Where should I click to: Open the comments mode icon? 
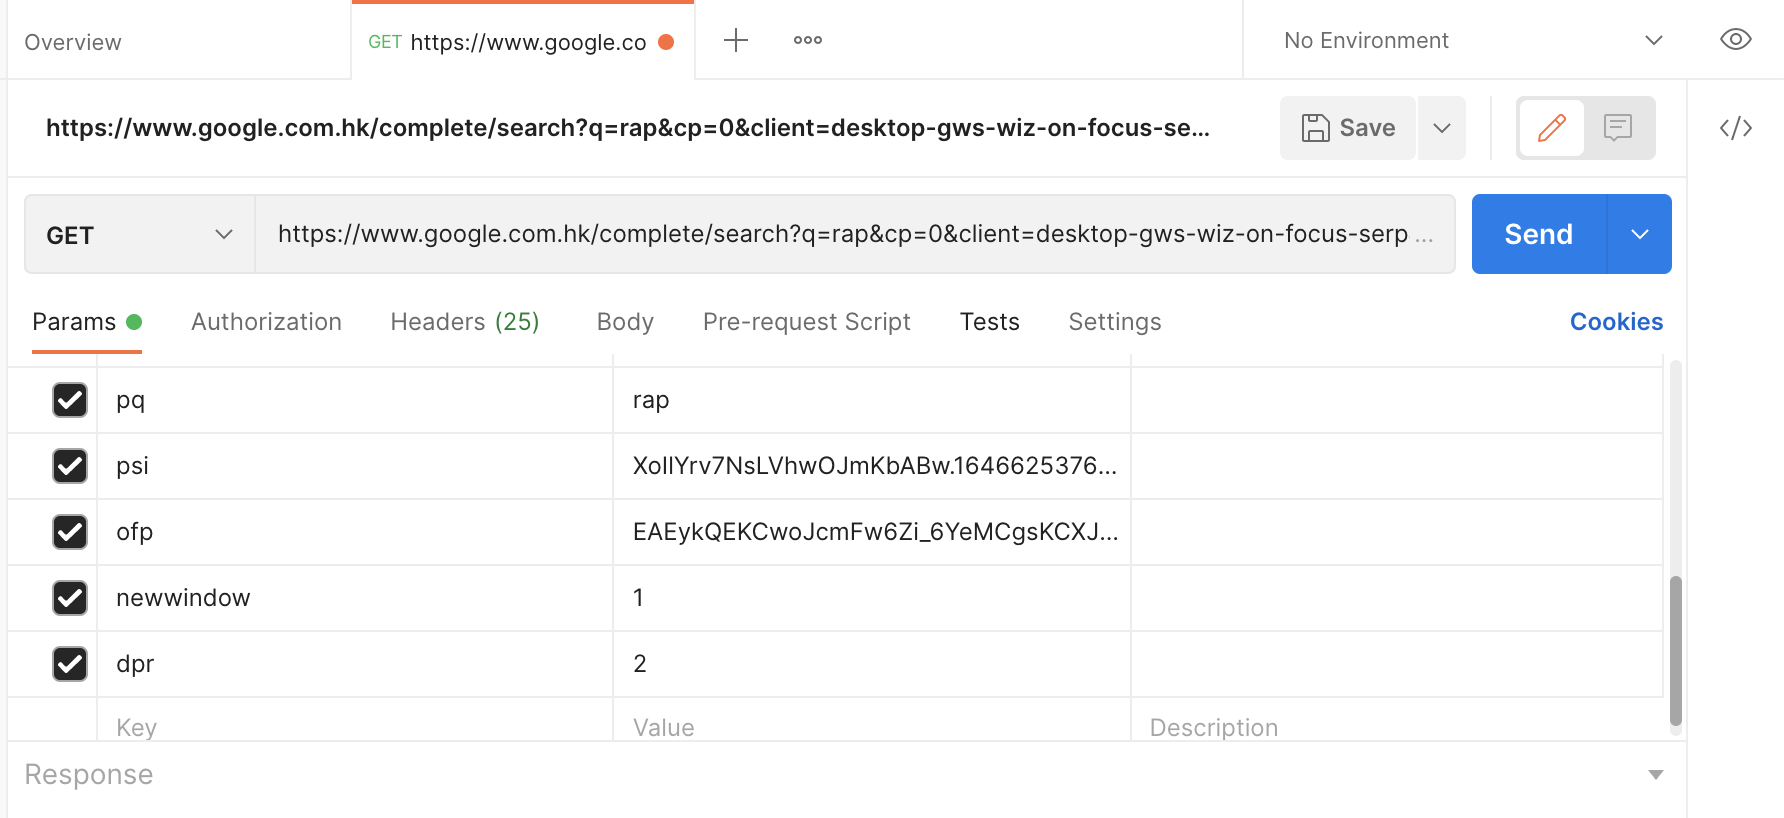pyautogui.click(x=1618, y=128)
